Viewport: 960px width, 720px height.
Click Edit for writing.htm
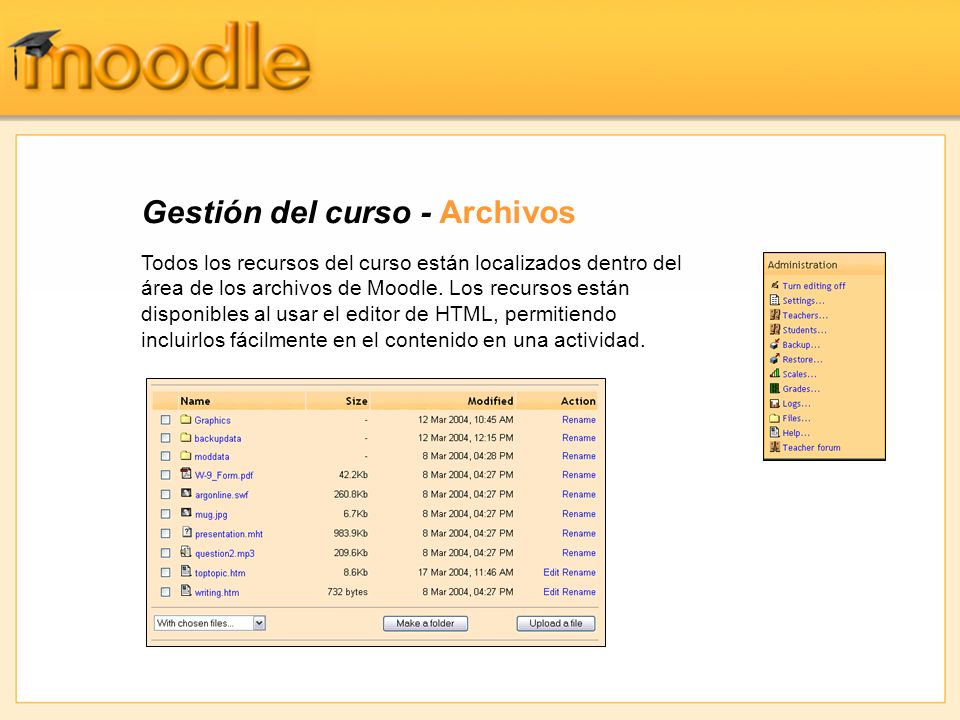click(x=551, y=592)
